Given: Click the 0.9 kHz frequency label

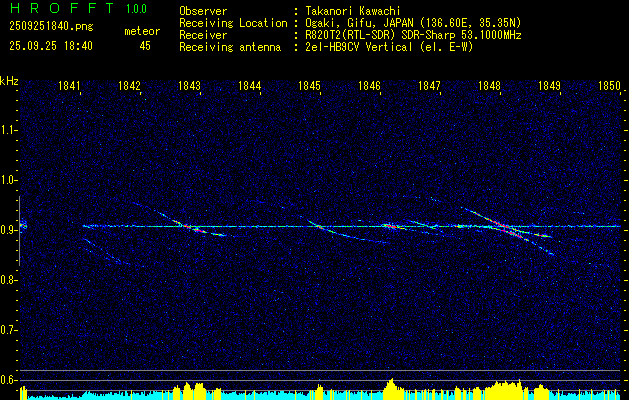Looking at the screenshot, I should (x=7, y=230).
